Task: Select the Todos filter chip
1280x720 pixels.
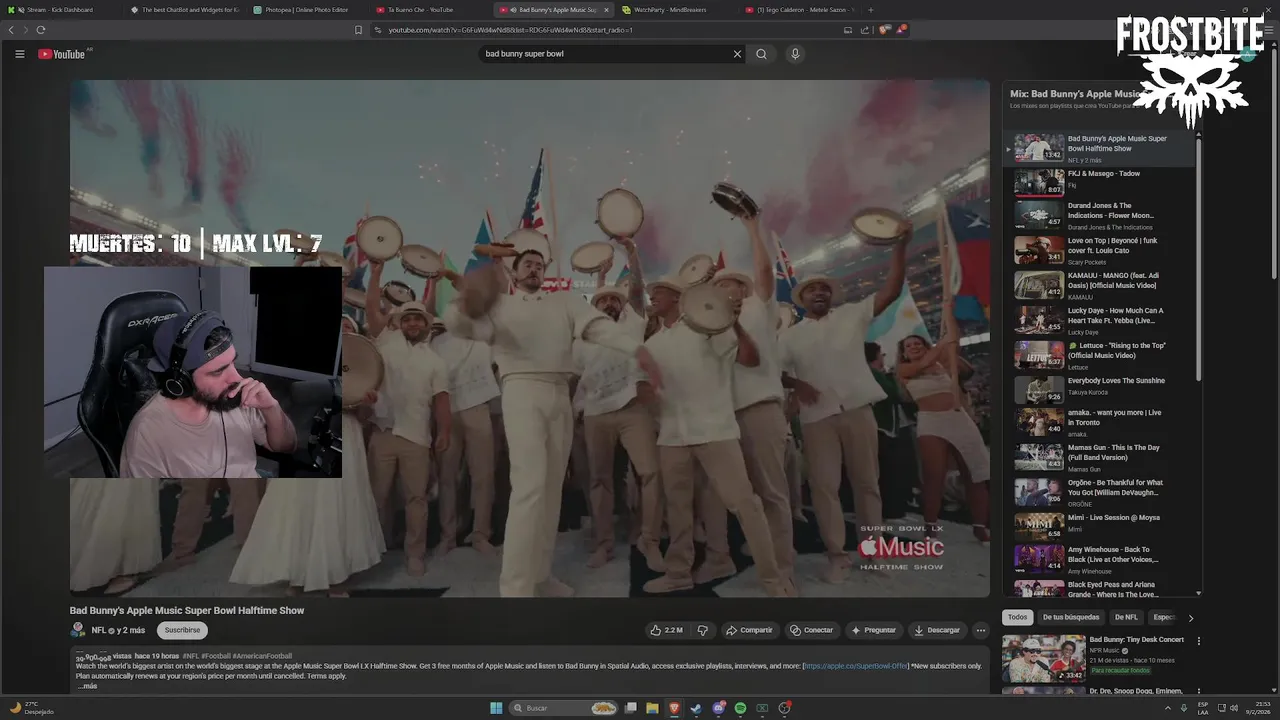Action: pyautogui.click(x=1017, y=617)
